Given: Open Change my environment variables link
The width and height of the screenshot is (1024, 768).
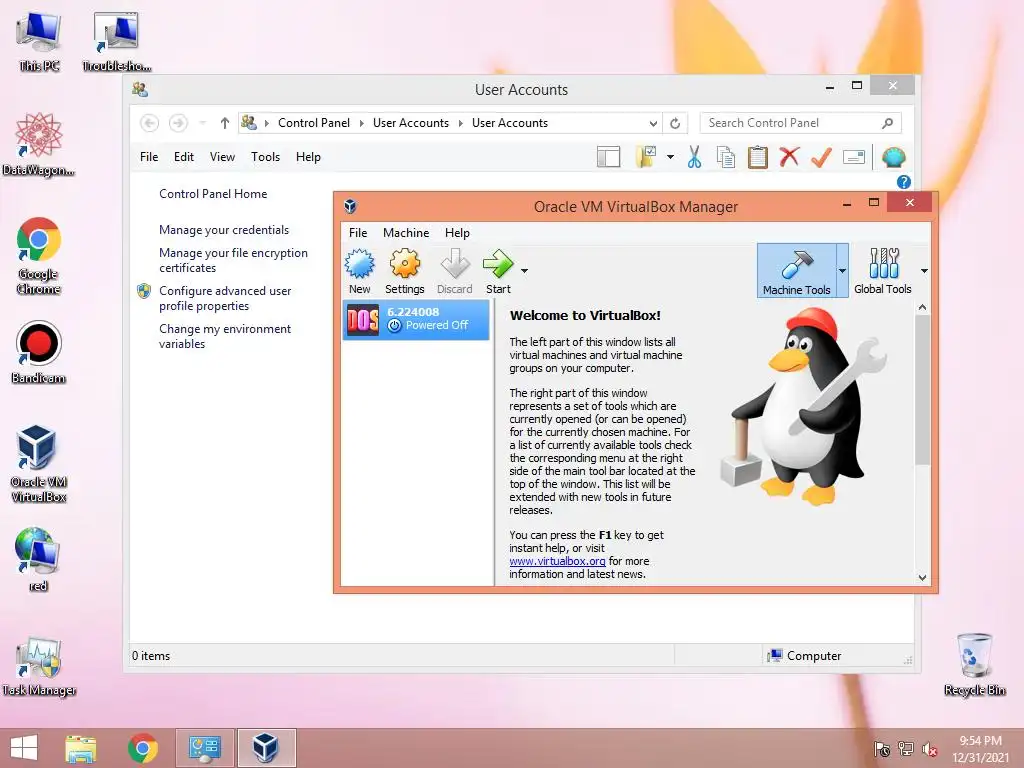Looking at the screenshot, I should point(225,336).
